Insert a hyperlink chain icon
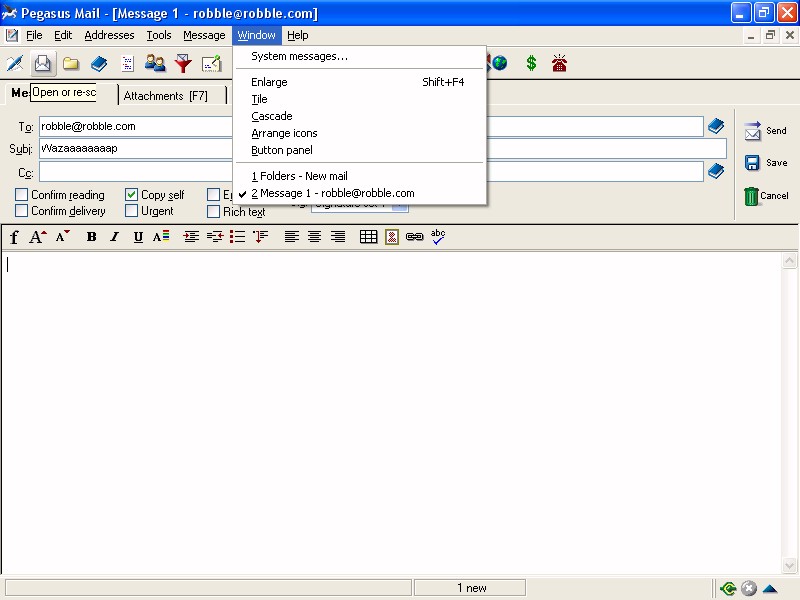 pos(415,237)
